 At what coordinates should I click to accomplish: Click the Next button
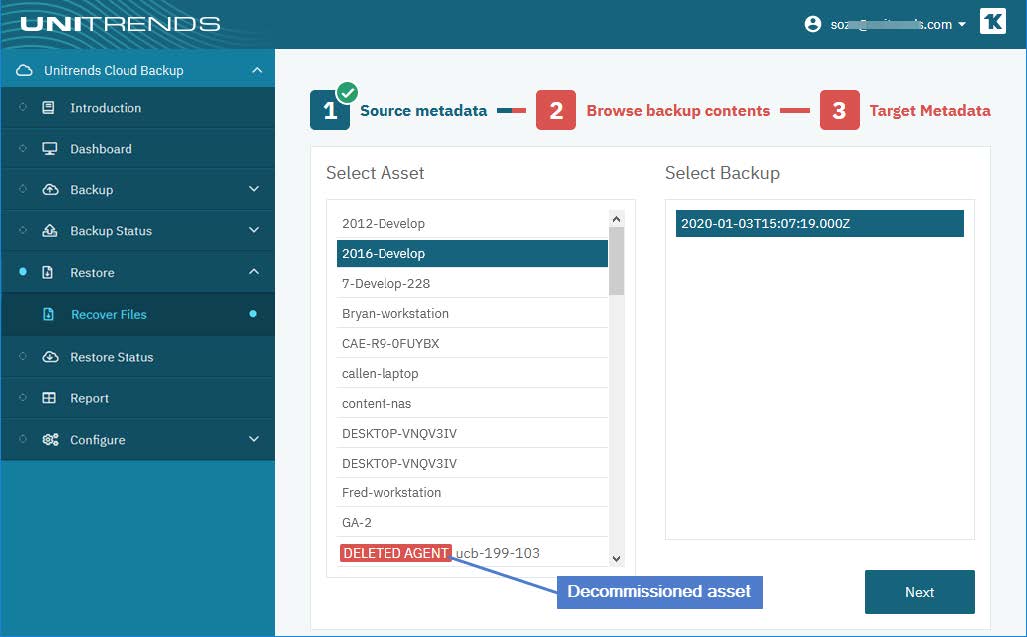coord(920,592)
